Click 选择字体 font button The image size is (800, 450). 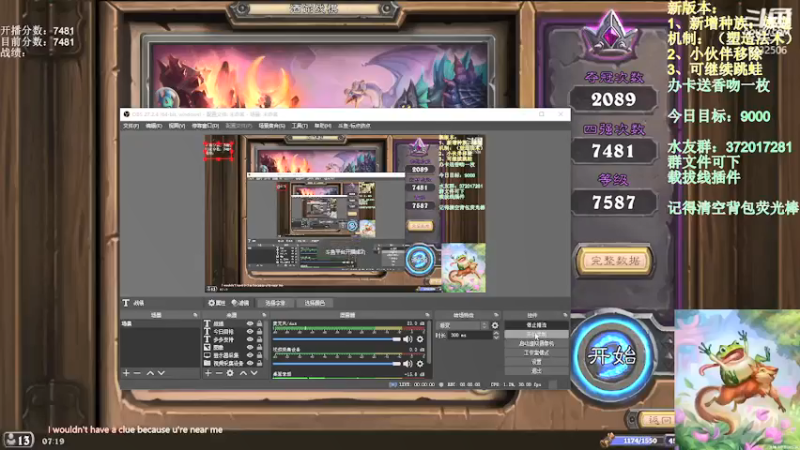275,303
